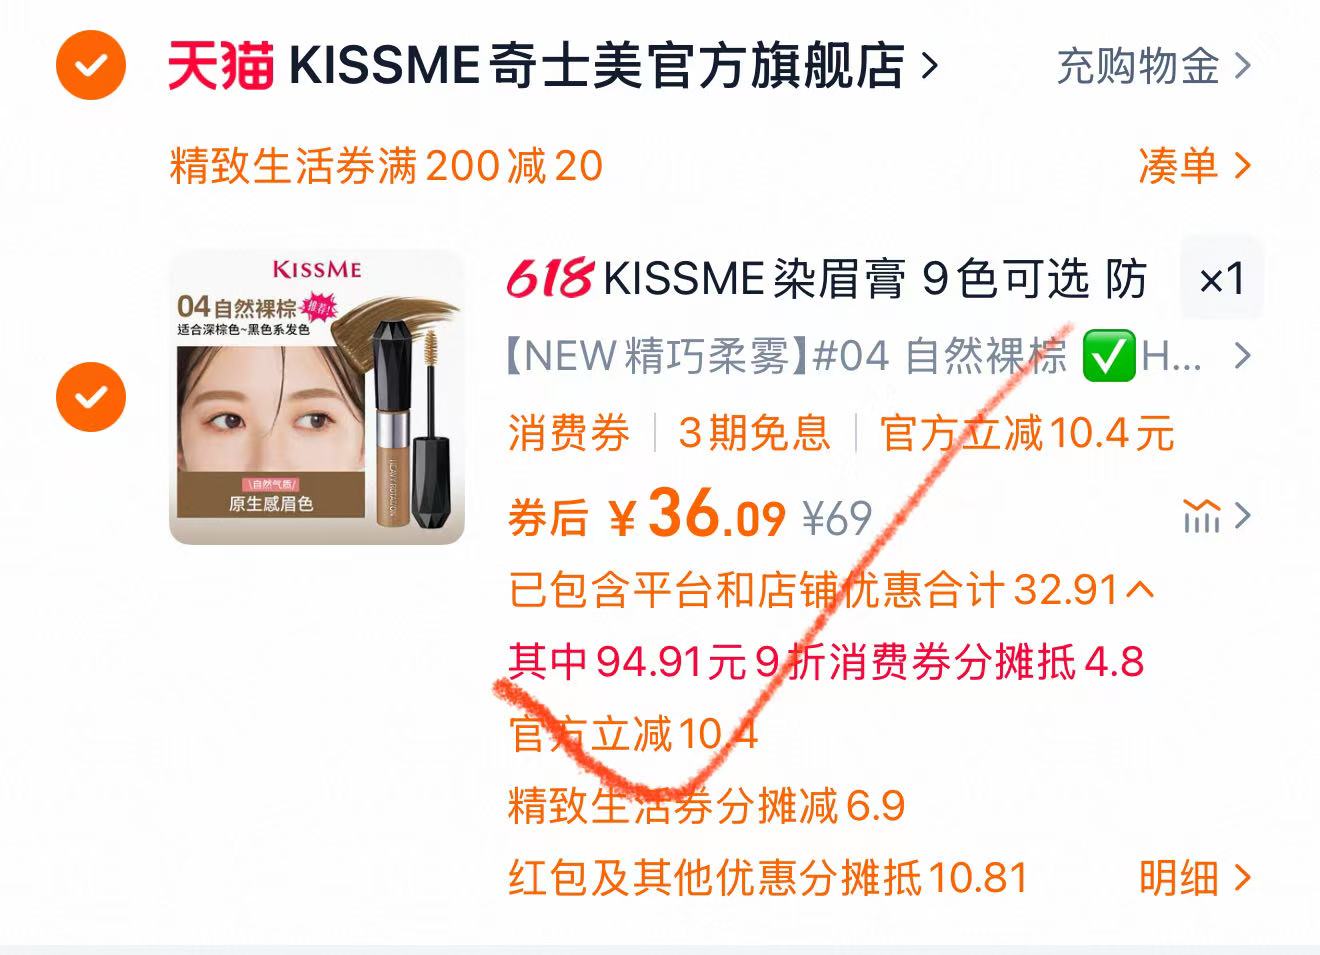
Task: Open the KISSME eyebrow product thumbnail
Action: pos(317,398)
